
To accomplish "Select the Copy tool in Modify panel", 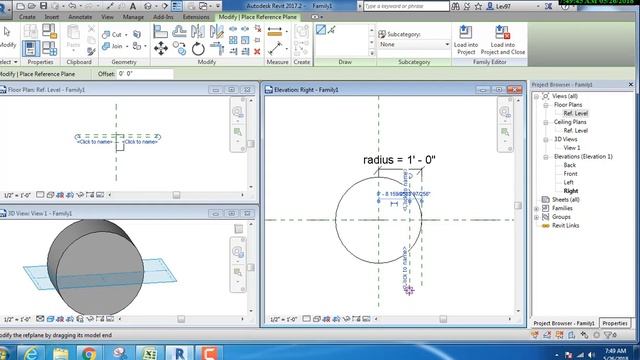I will click(179, 49).
